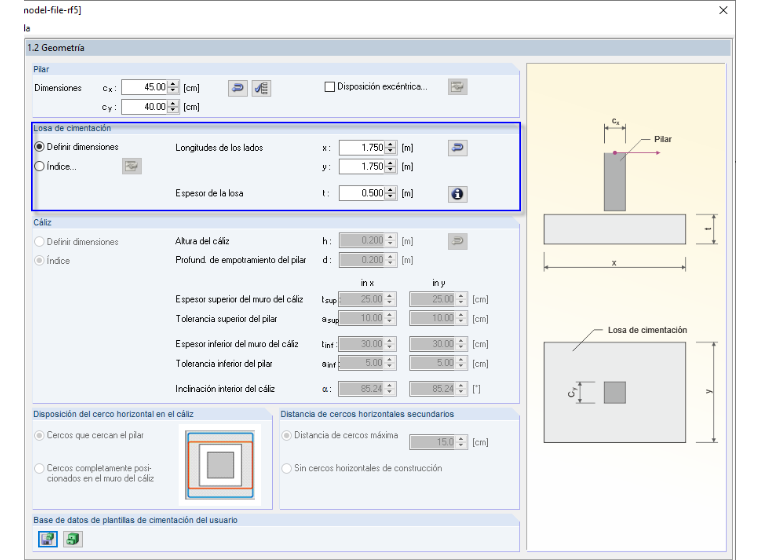The width and height of the screenshot is (760, 560).
Task: Click the Espesor de la losa label
Action: pyautogui.click(x=209, y=193)
